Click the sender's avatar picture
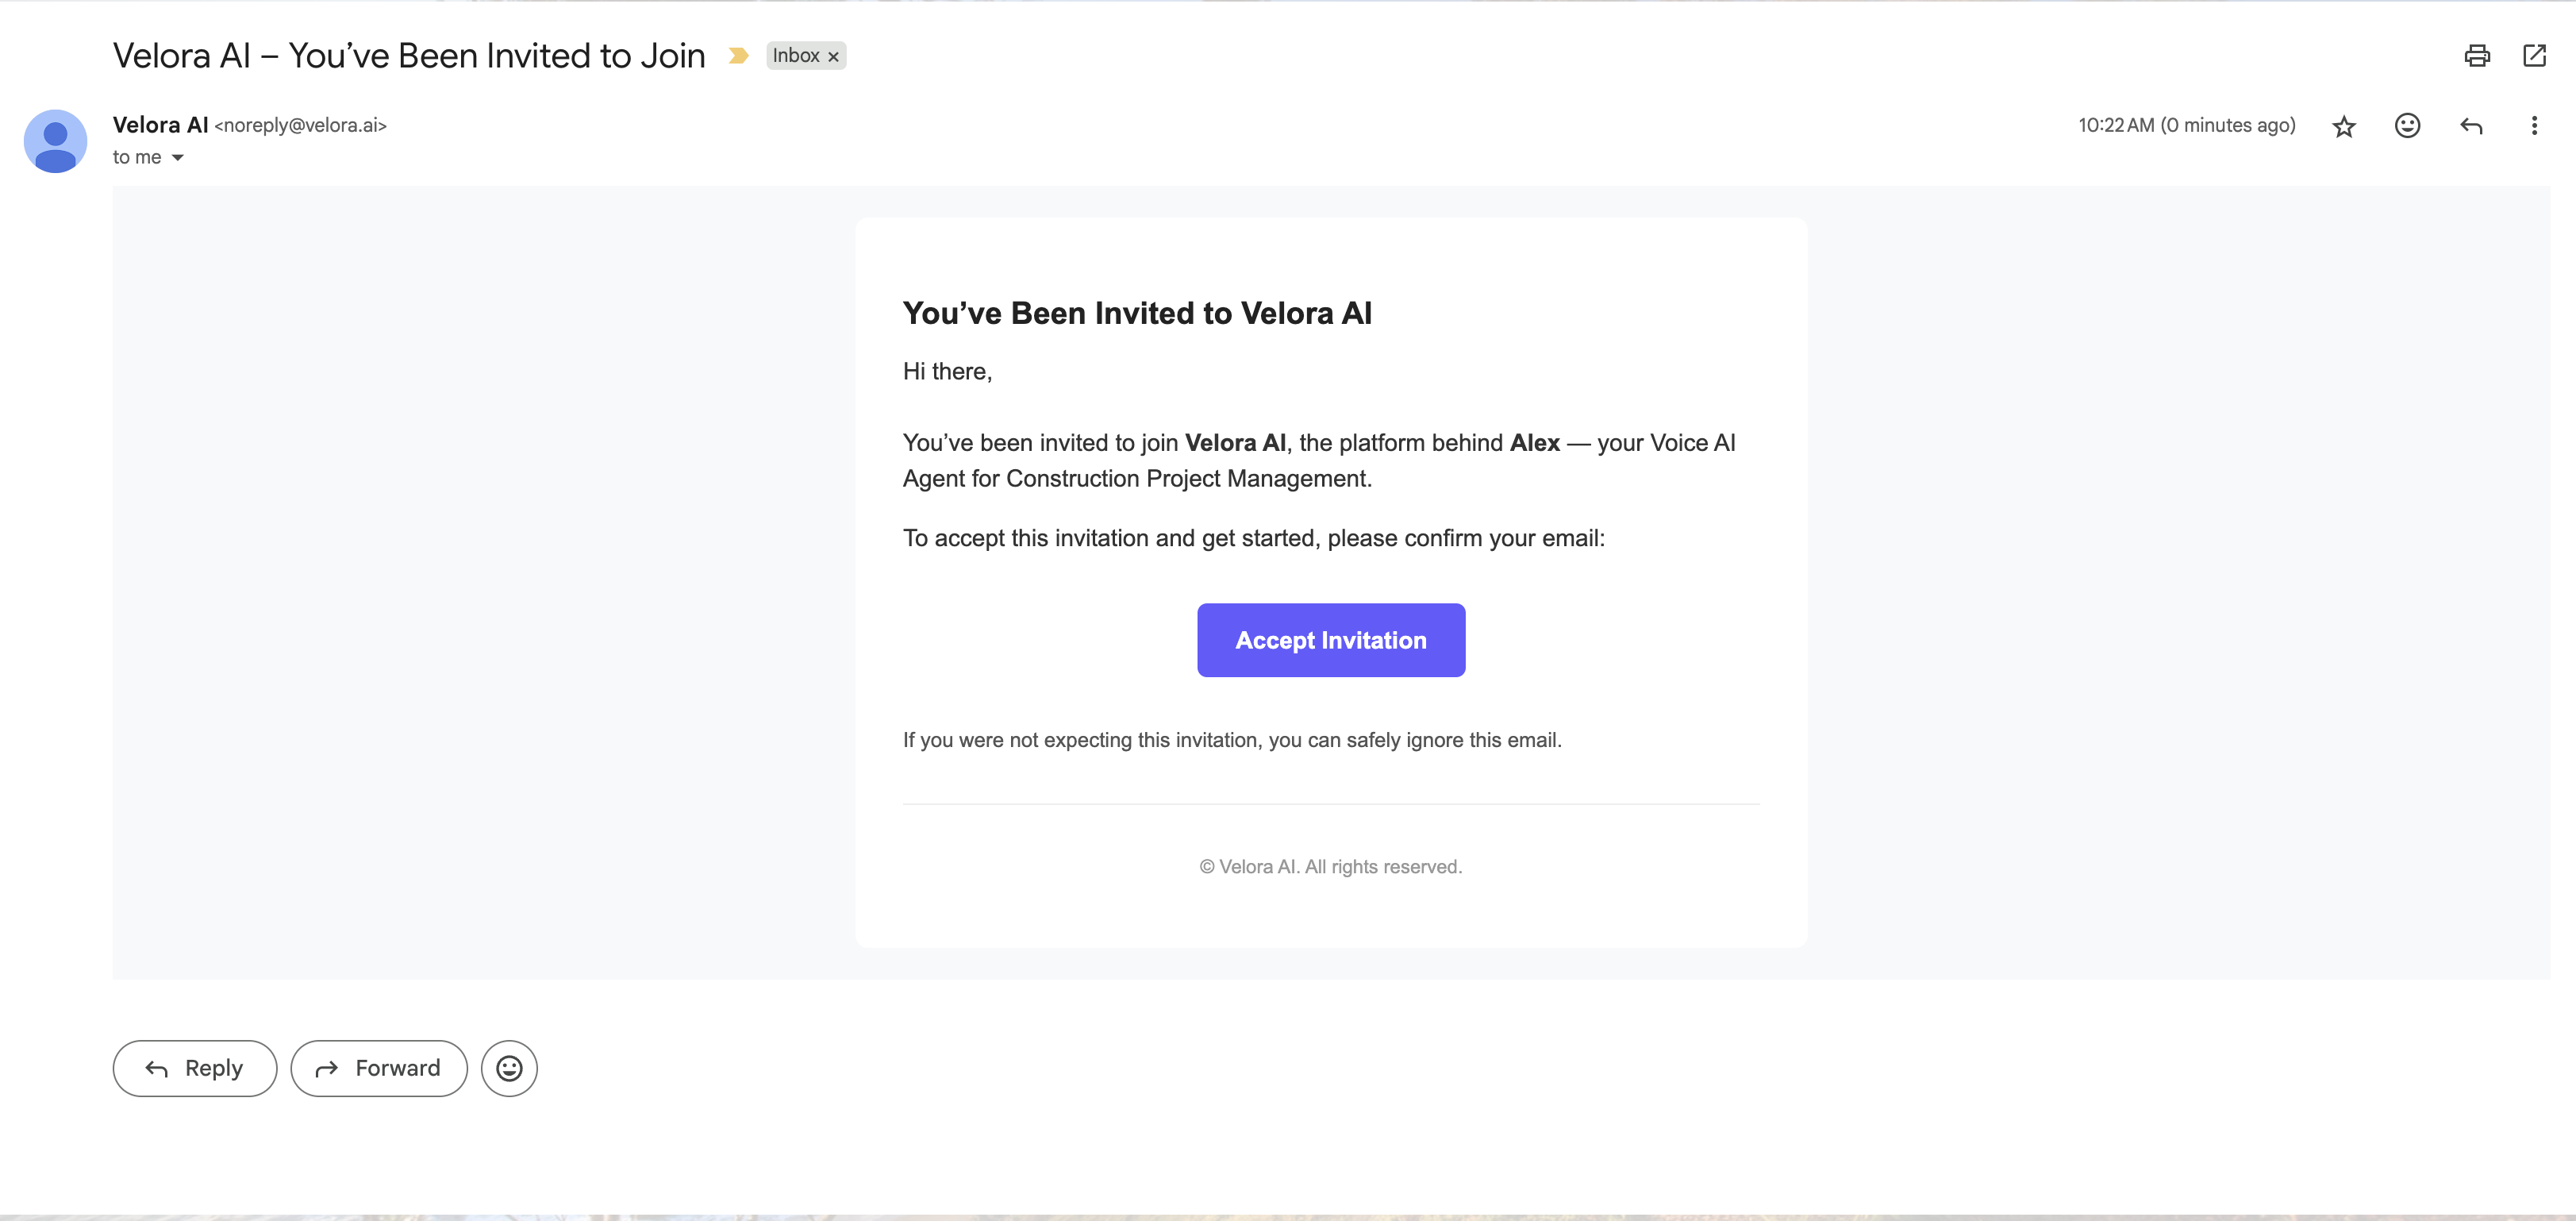The height and width of the screenshot is (1221, 2576). click(x=55, y=141)
